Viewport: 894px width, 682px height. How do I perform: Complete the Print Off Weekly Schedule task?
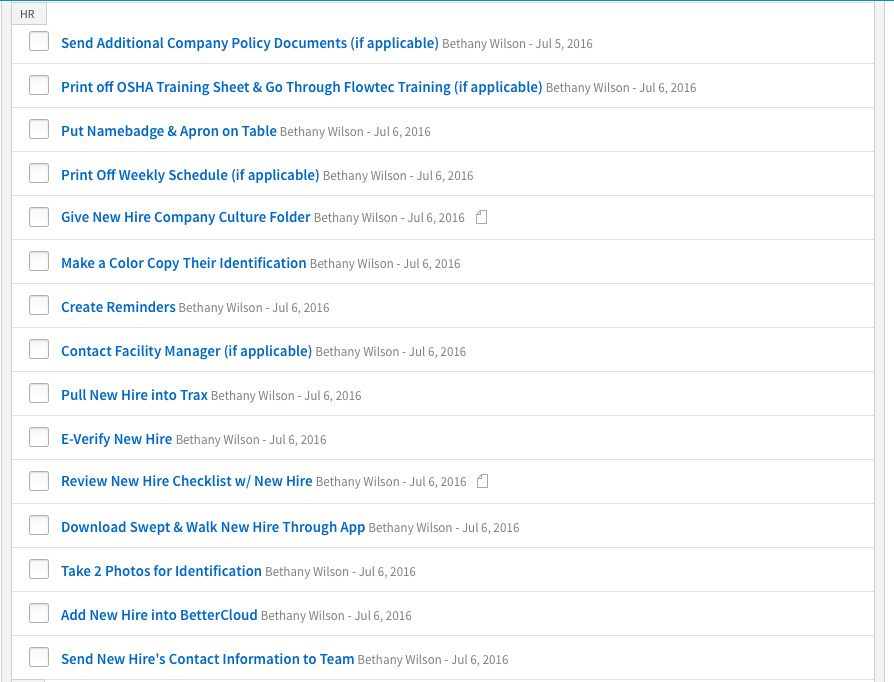(38, 173)
